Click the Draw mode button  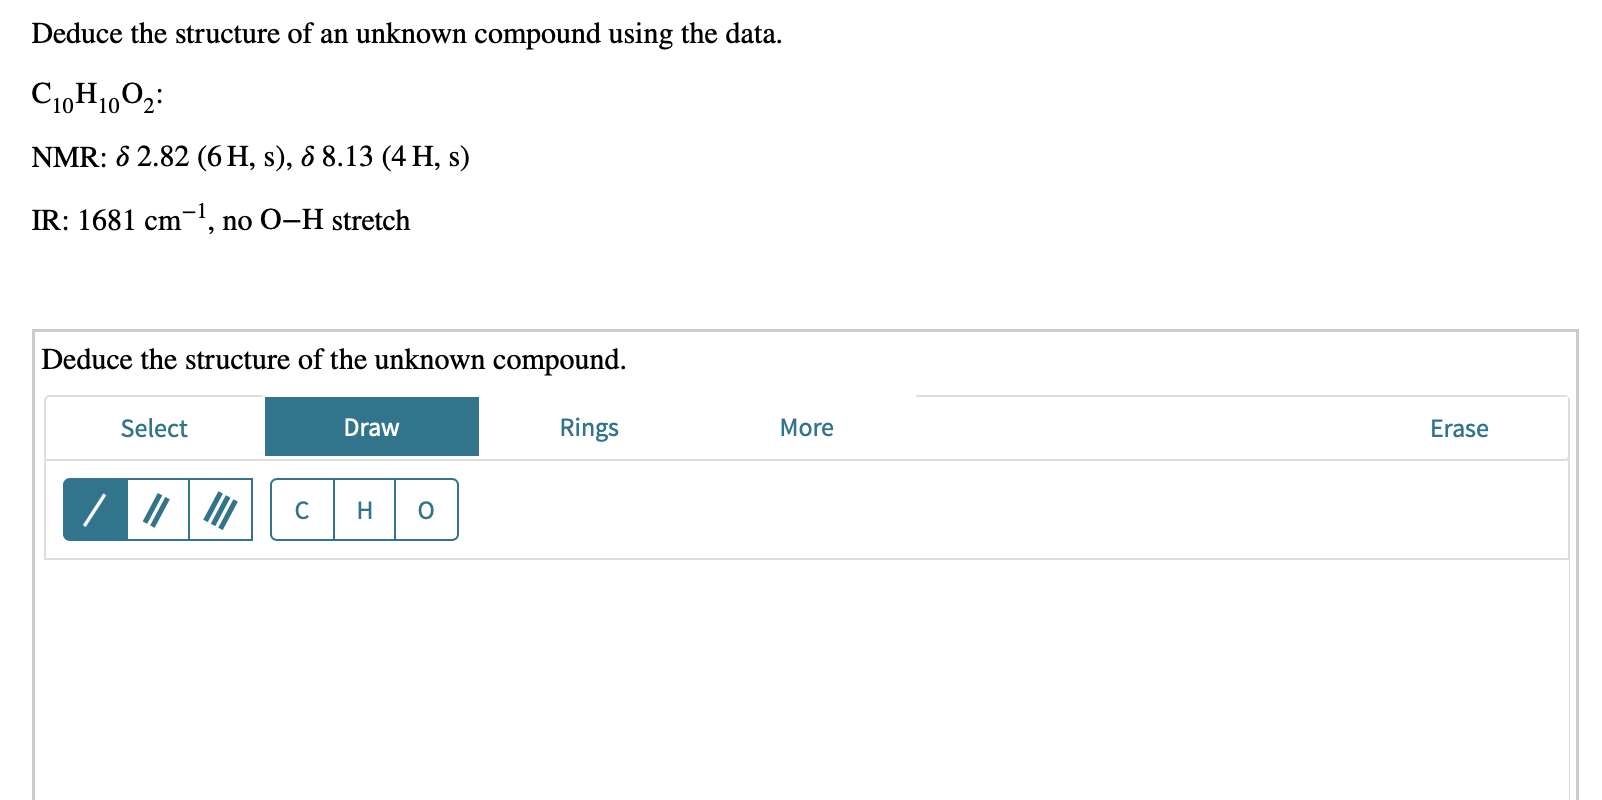tap(371, 427)
